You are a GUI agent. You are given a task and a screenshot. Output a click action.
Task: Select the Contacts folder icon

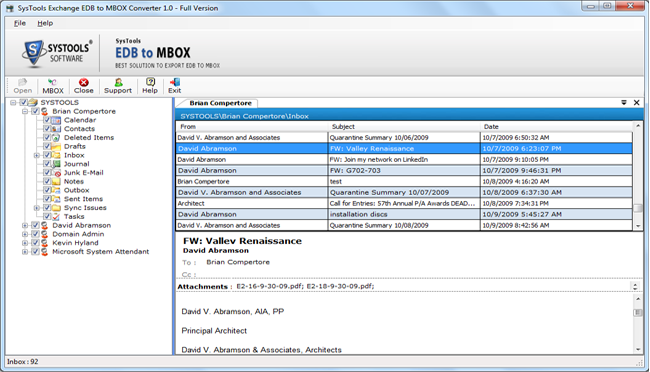pyautogui.click(x=56, y=129)
